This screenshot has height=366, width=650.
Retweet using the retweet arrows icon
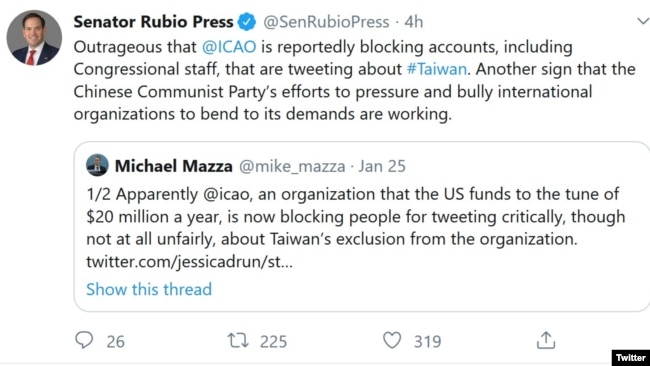tap(238, 340)
